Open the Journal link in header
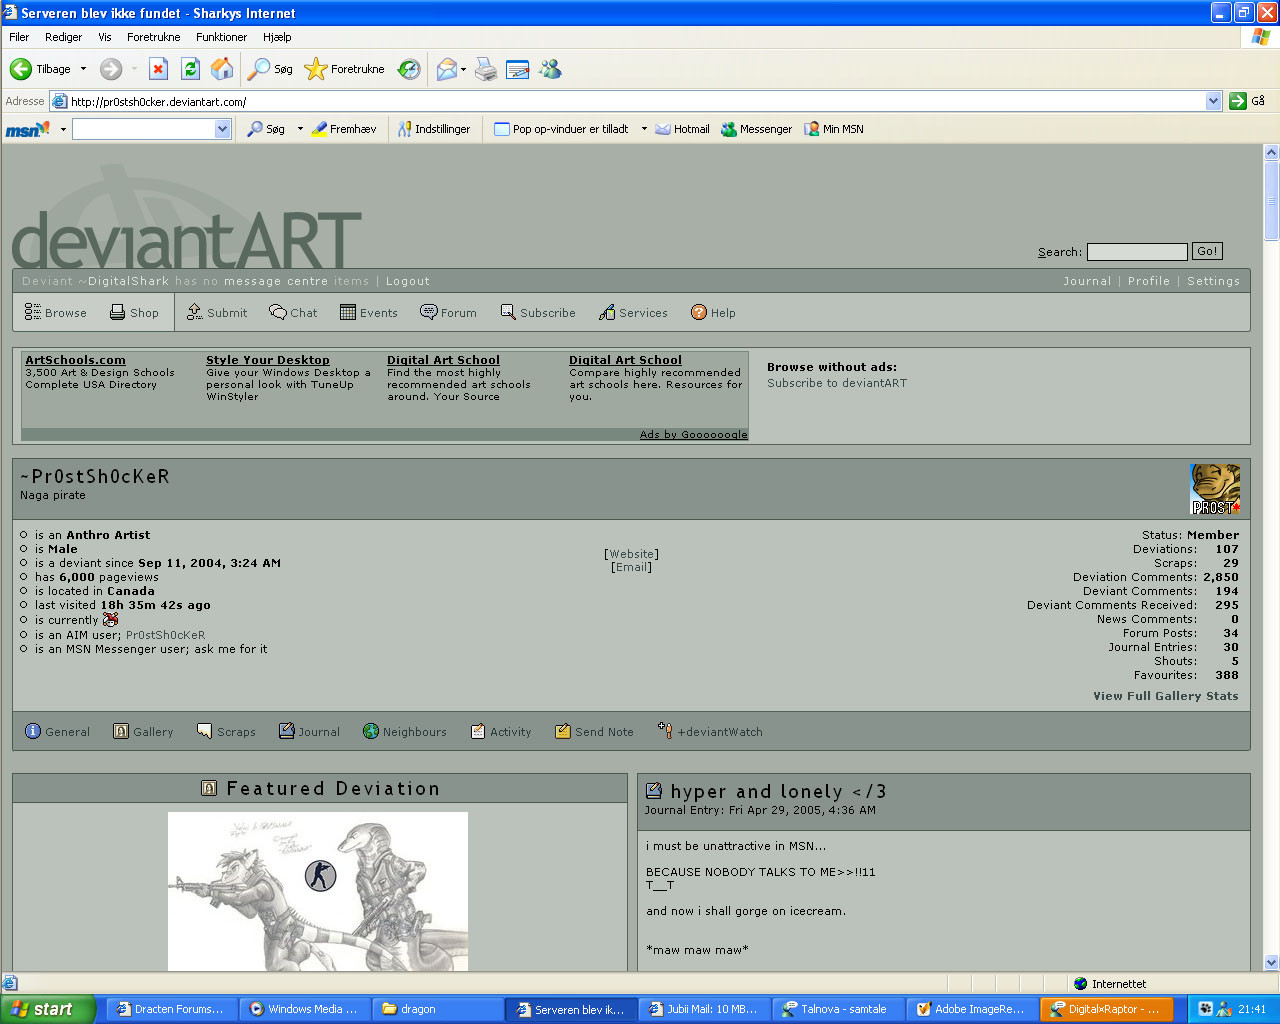The width and height of the screenshot is (1280, 1024). click(x=1087, y=281)
